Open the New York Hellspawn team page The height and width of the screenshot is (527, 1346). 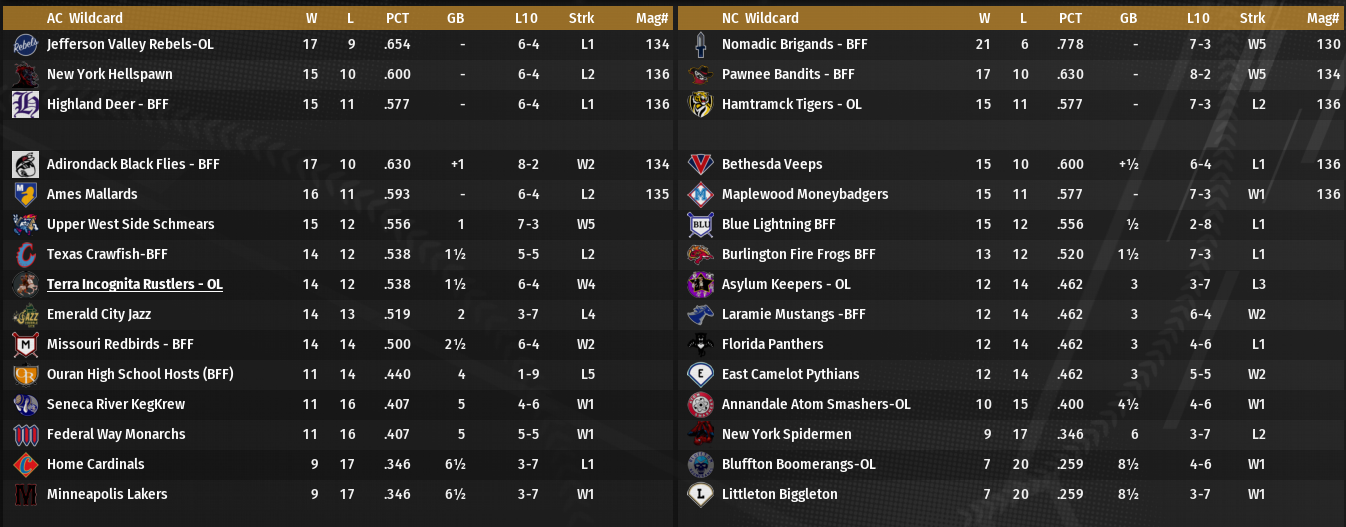click(x=109, y=75)
